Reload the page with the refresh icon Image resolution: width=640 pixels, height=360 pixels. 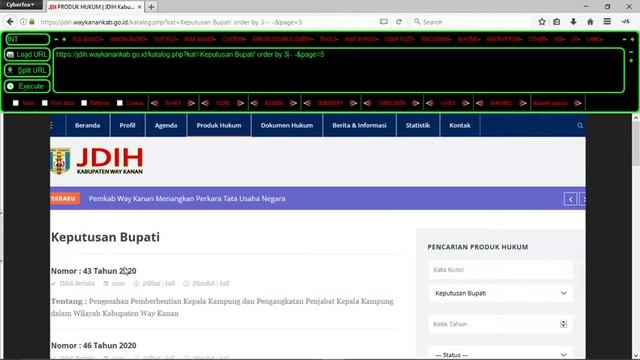click(399, 22)
